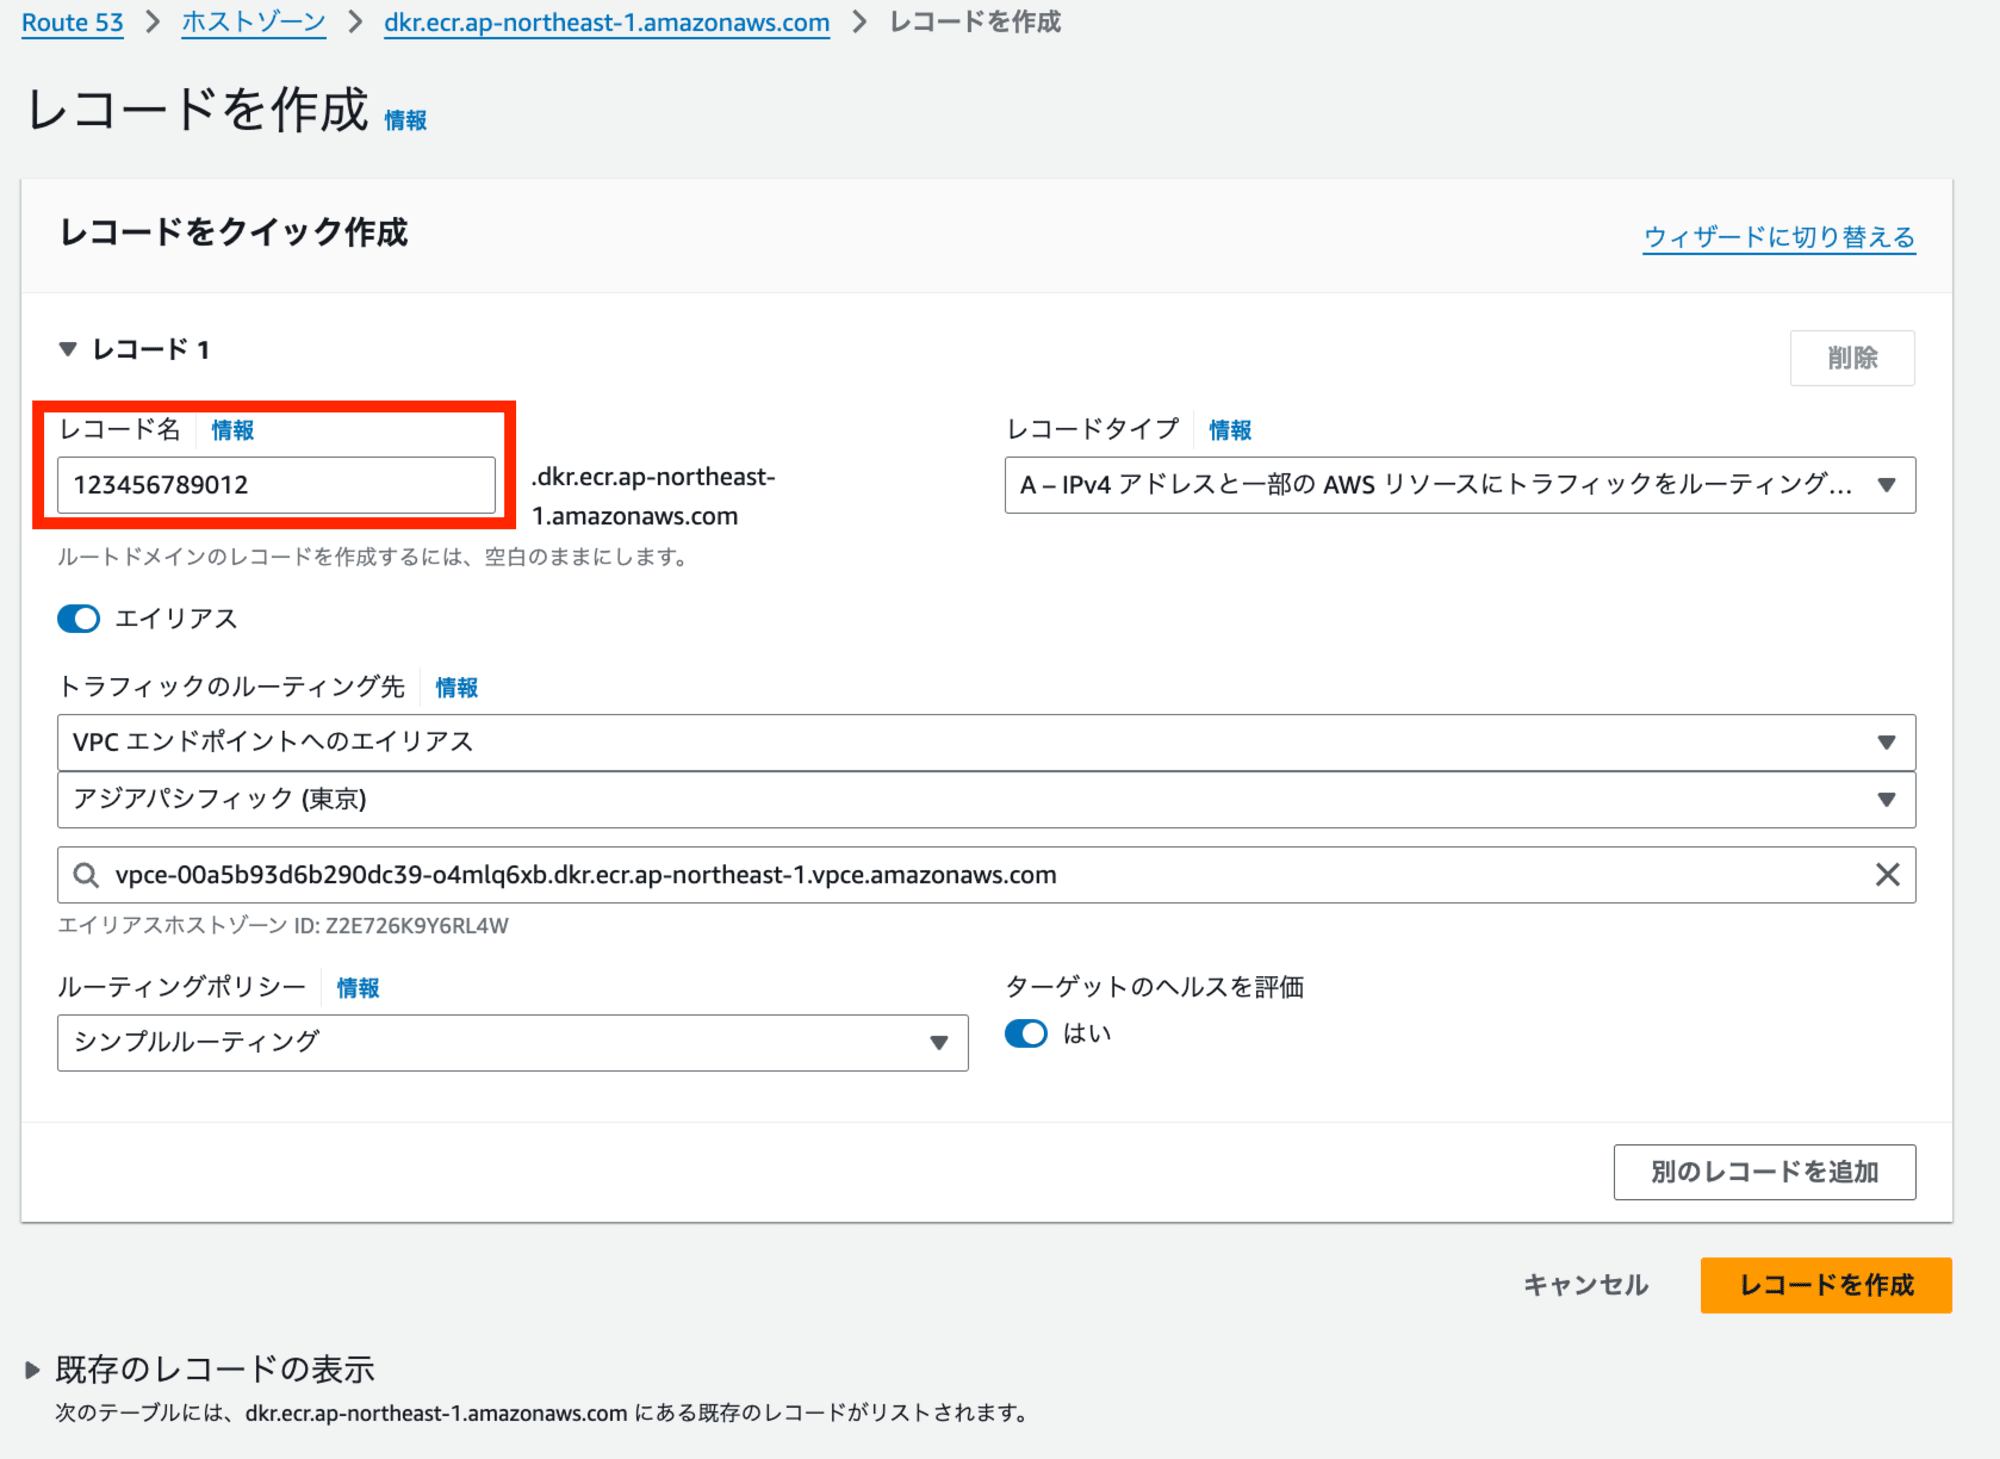This screenshot has width=2000, height=1459.
Task: Open 情報 link next to レコードタイプ
Action: click(1230, 430)
